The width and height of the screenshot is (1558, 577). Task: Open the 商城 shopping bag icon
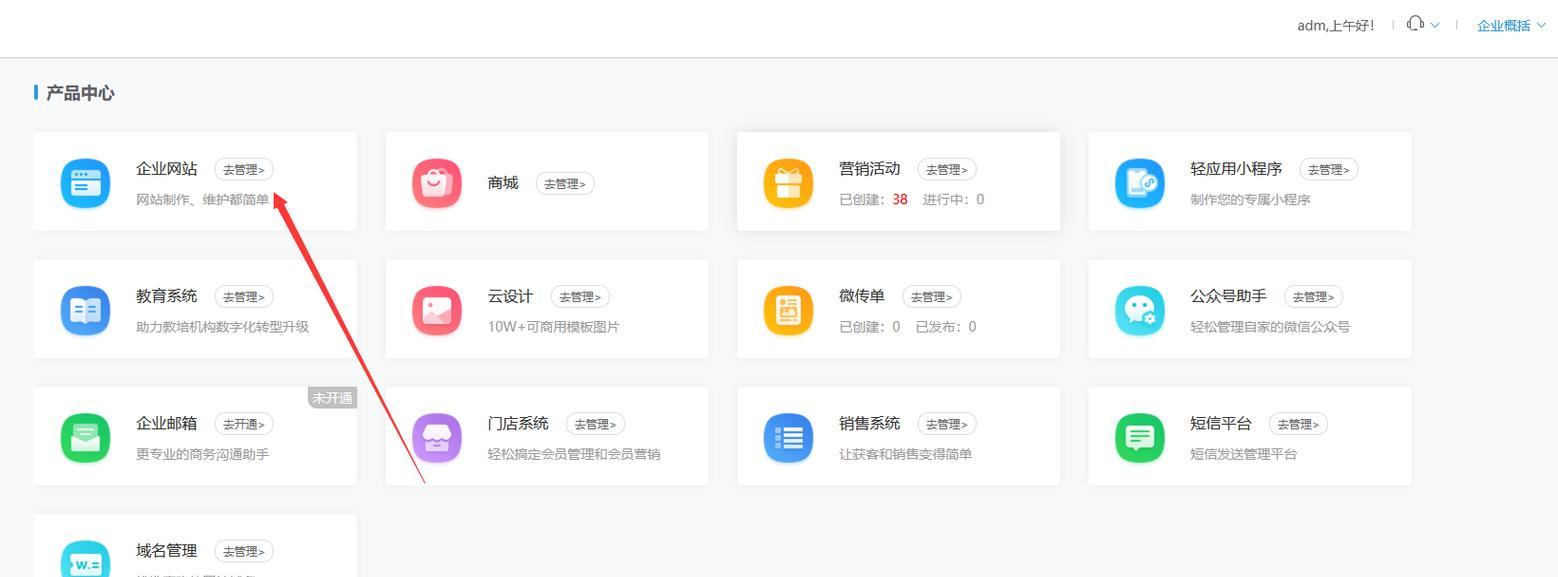coord(437,183)
